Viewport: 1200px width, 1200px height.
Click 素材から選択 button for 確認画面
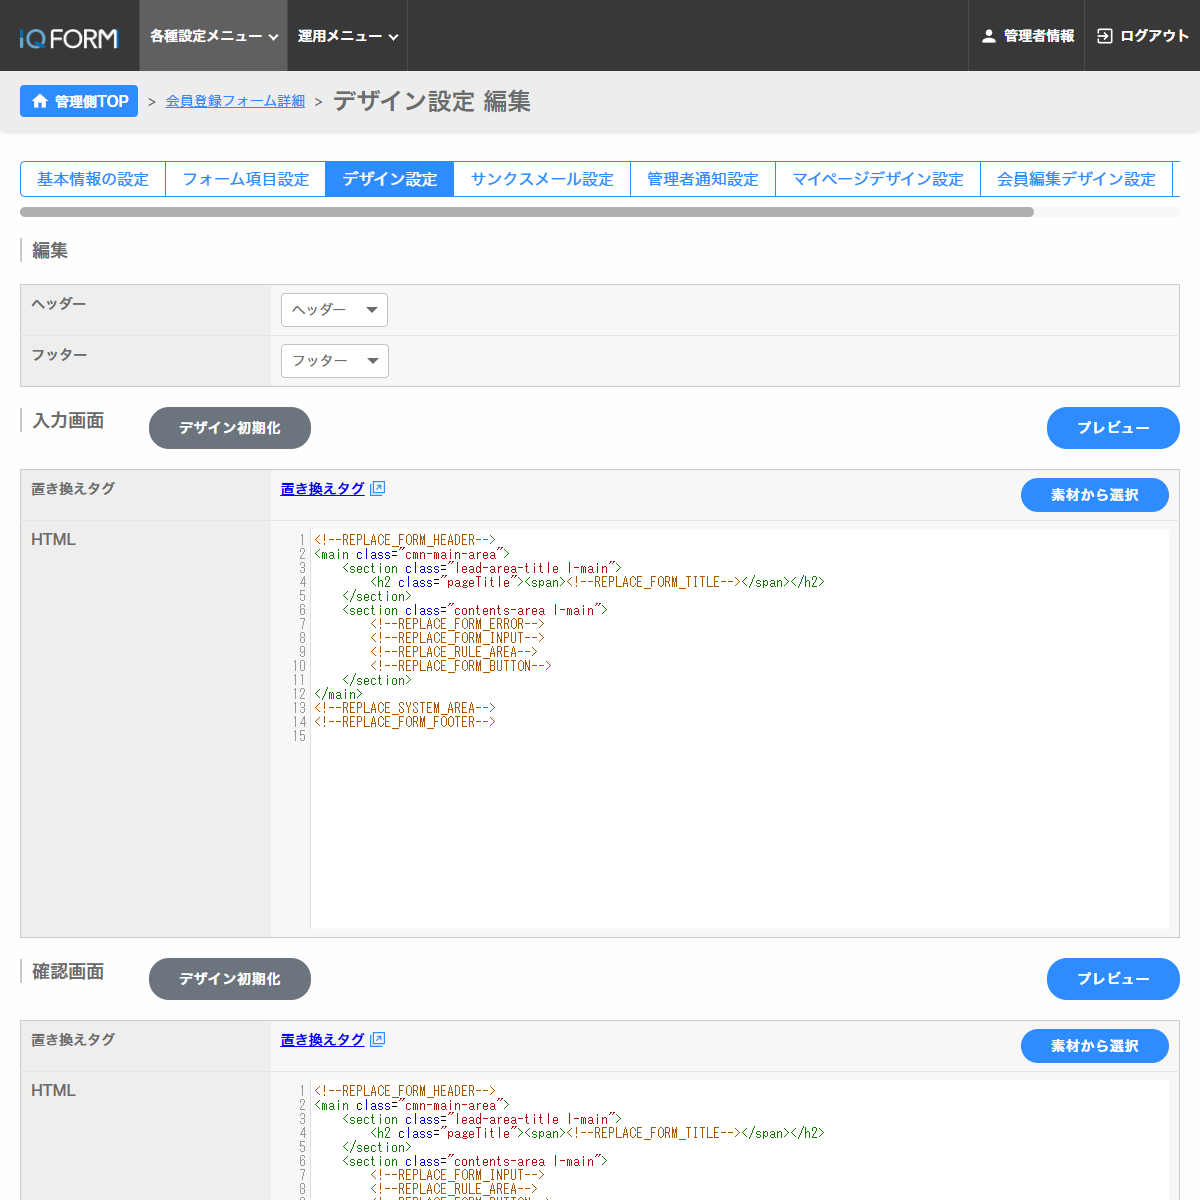point(1094,1046)
